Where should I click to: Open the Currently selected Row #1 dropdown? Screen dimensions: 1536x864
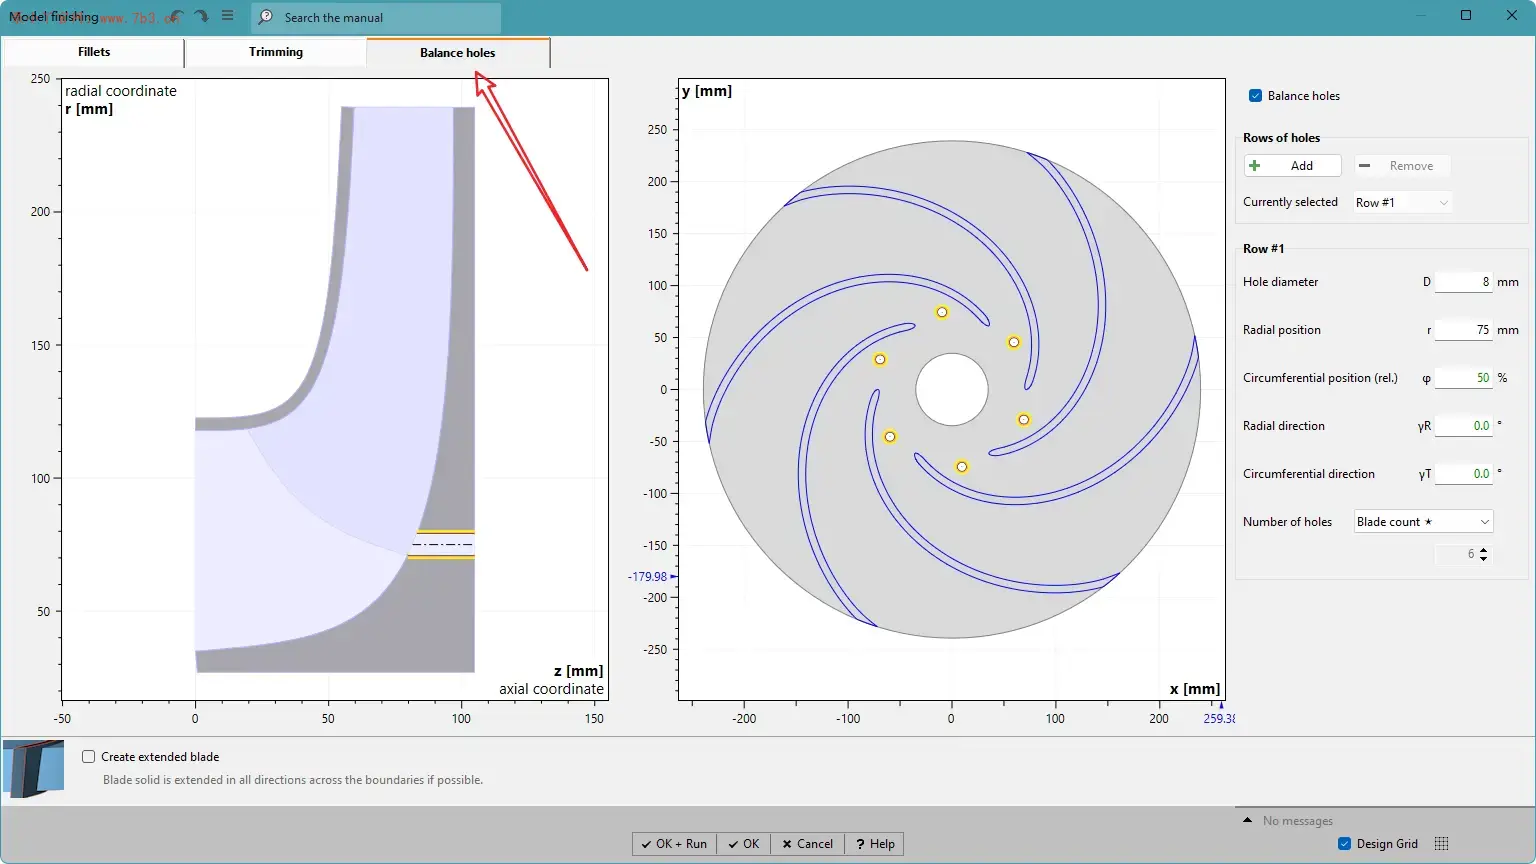1402,203
